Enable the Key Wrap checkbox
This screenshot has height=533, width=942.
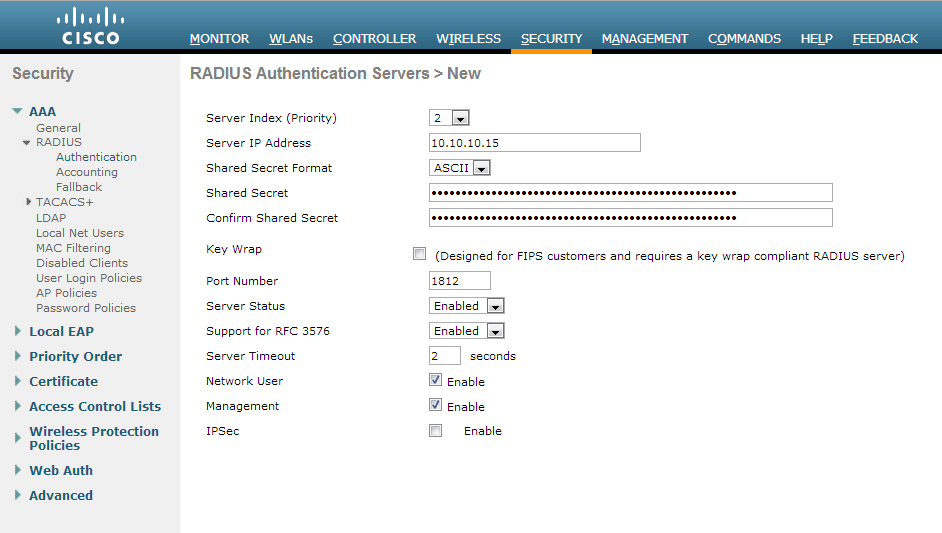(419, 254)
